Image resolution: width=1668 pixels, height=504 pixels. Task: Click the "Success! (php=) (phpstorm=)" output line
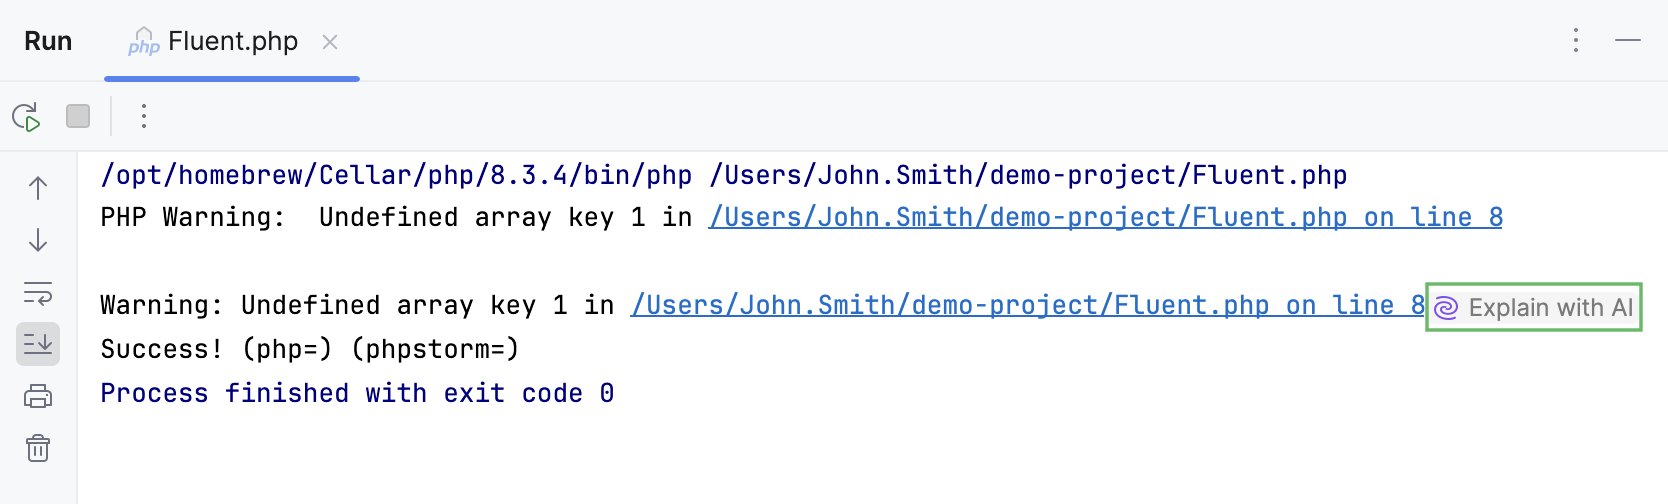point(309,349)
